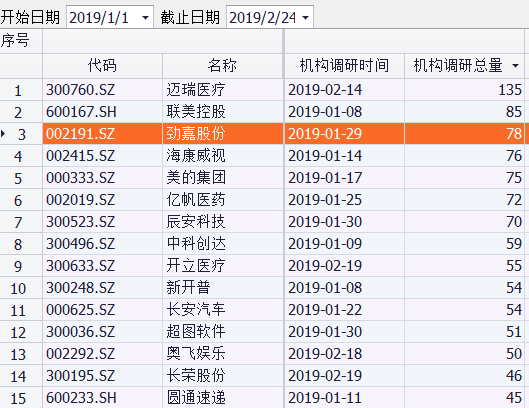Click the 机构调研总量 column header
Image resolution: width=529 pixels, height=408 pixels.
(x=464, y=65)
